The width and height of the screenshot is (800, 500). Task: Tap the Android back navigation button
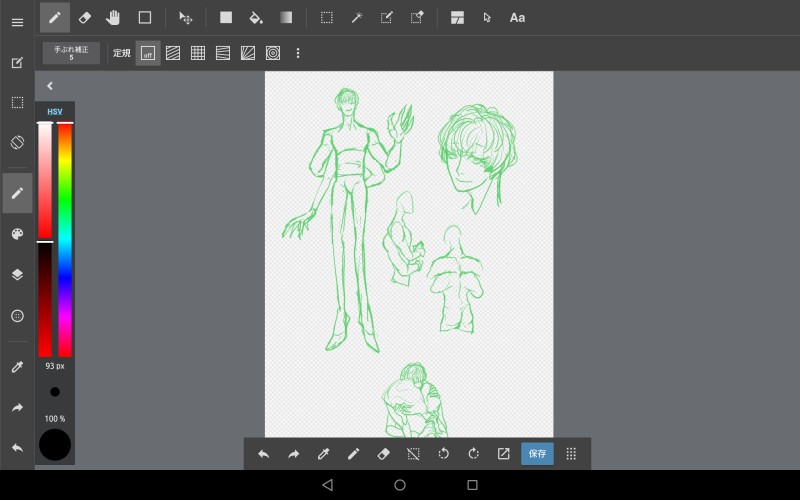[x=327, y=485]
